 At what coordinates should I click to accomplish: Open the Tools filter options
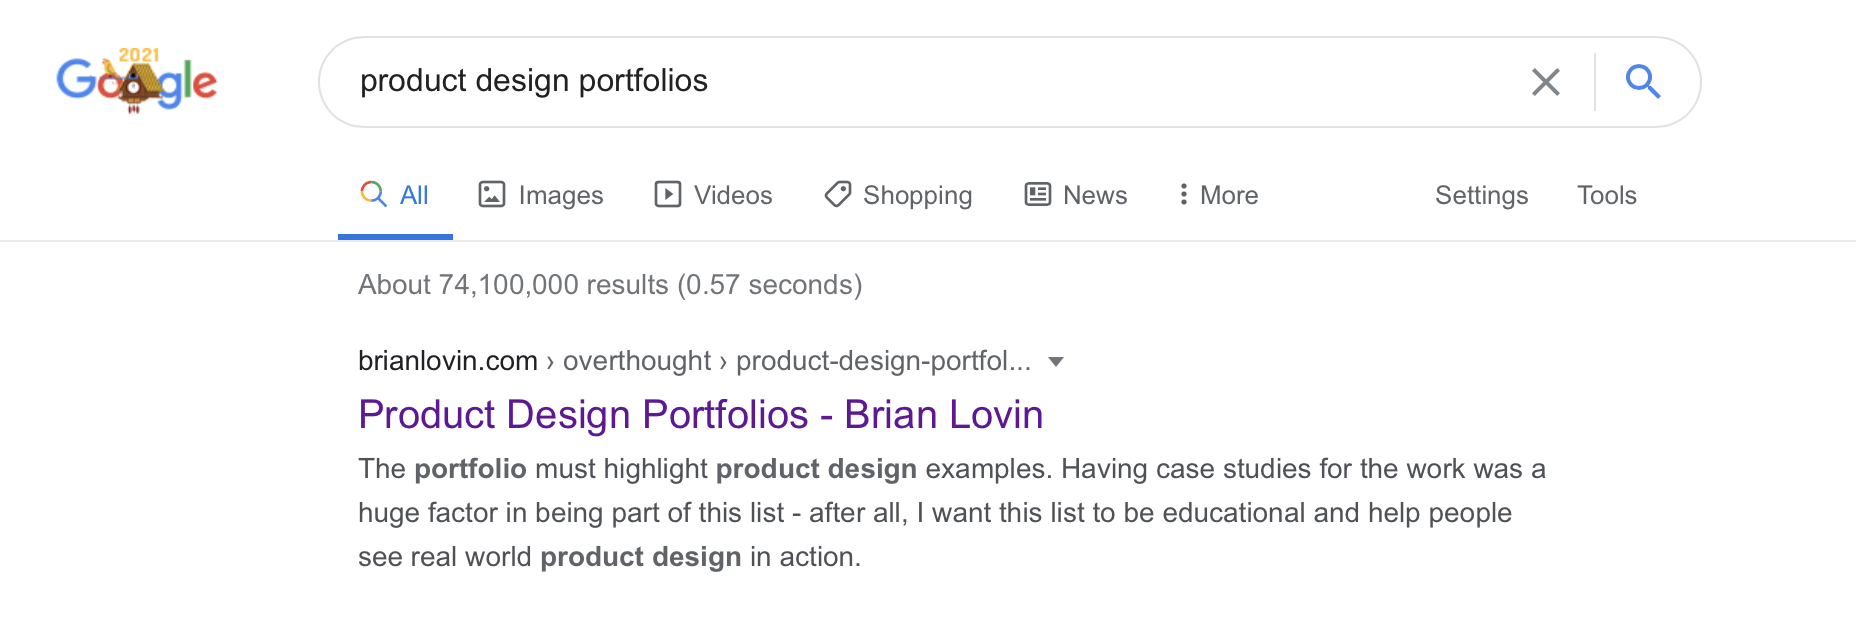(x=1606, y=195)
